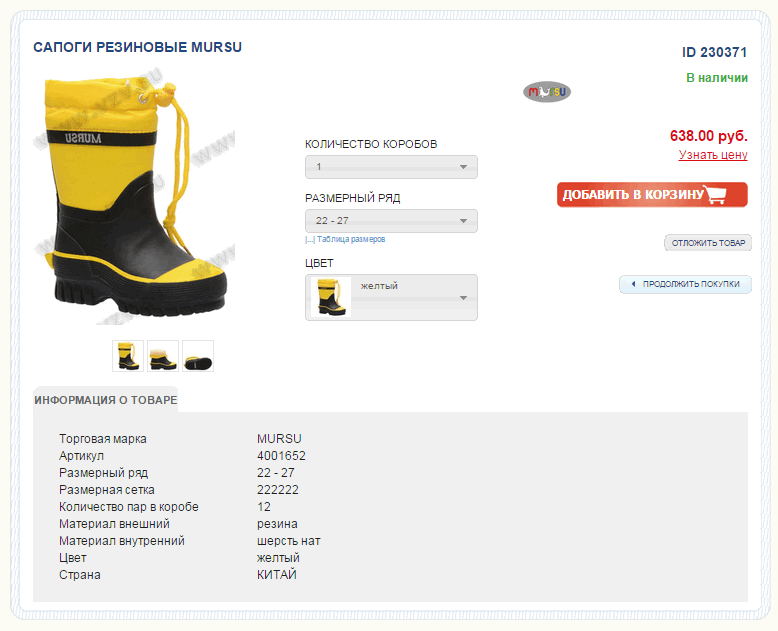The width and height of the screenshot is (778, 631).
Task: Open the 'Таблица размеров' size chart link
Action: [345, 239]
